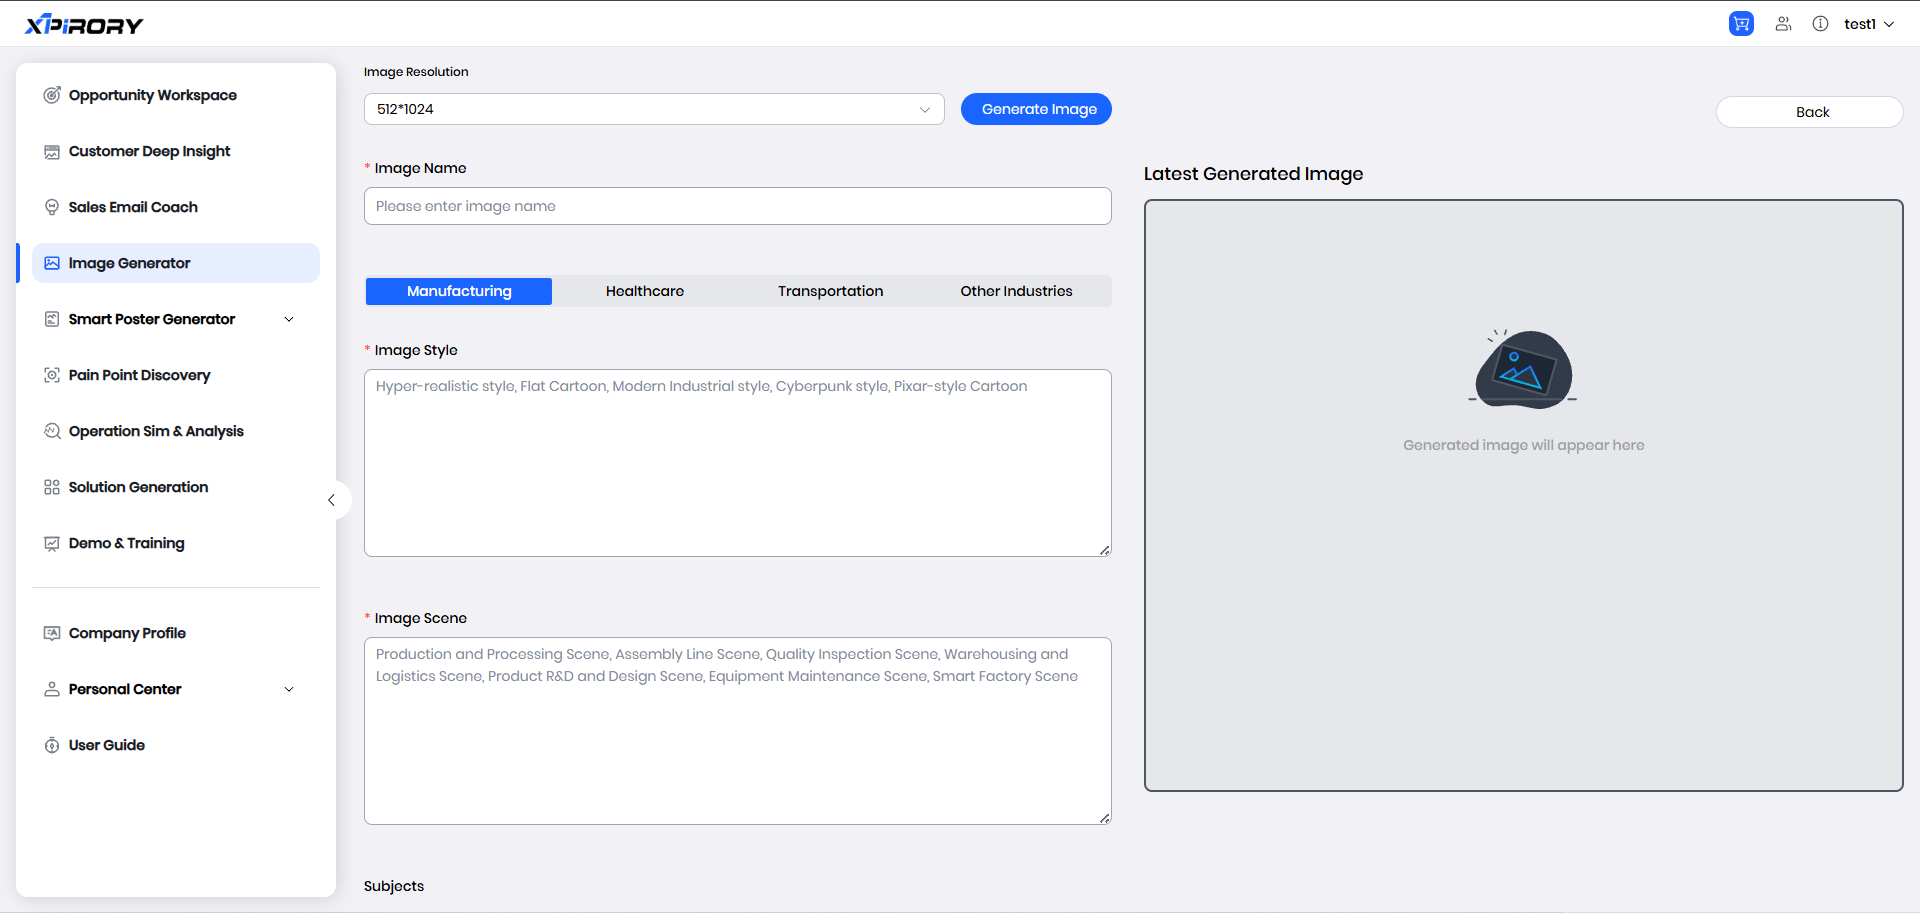Open the user contacts icon in header
This screenshot has width=1920, height=913.
point(1783,24)
